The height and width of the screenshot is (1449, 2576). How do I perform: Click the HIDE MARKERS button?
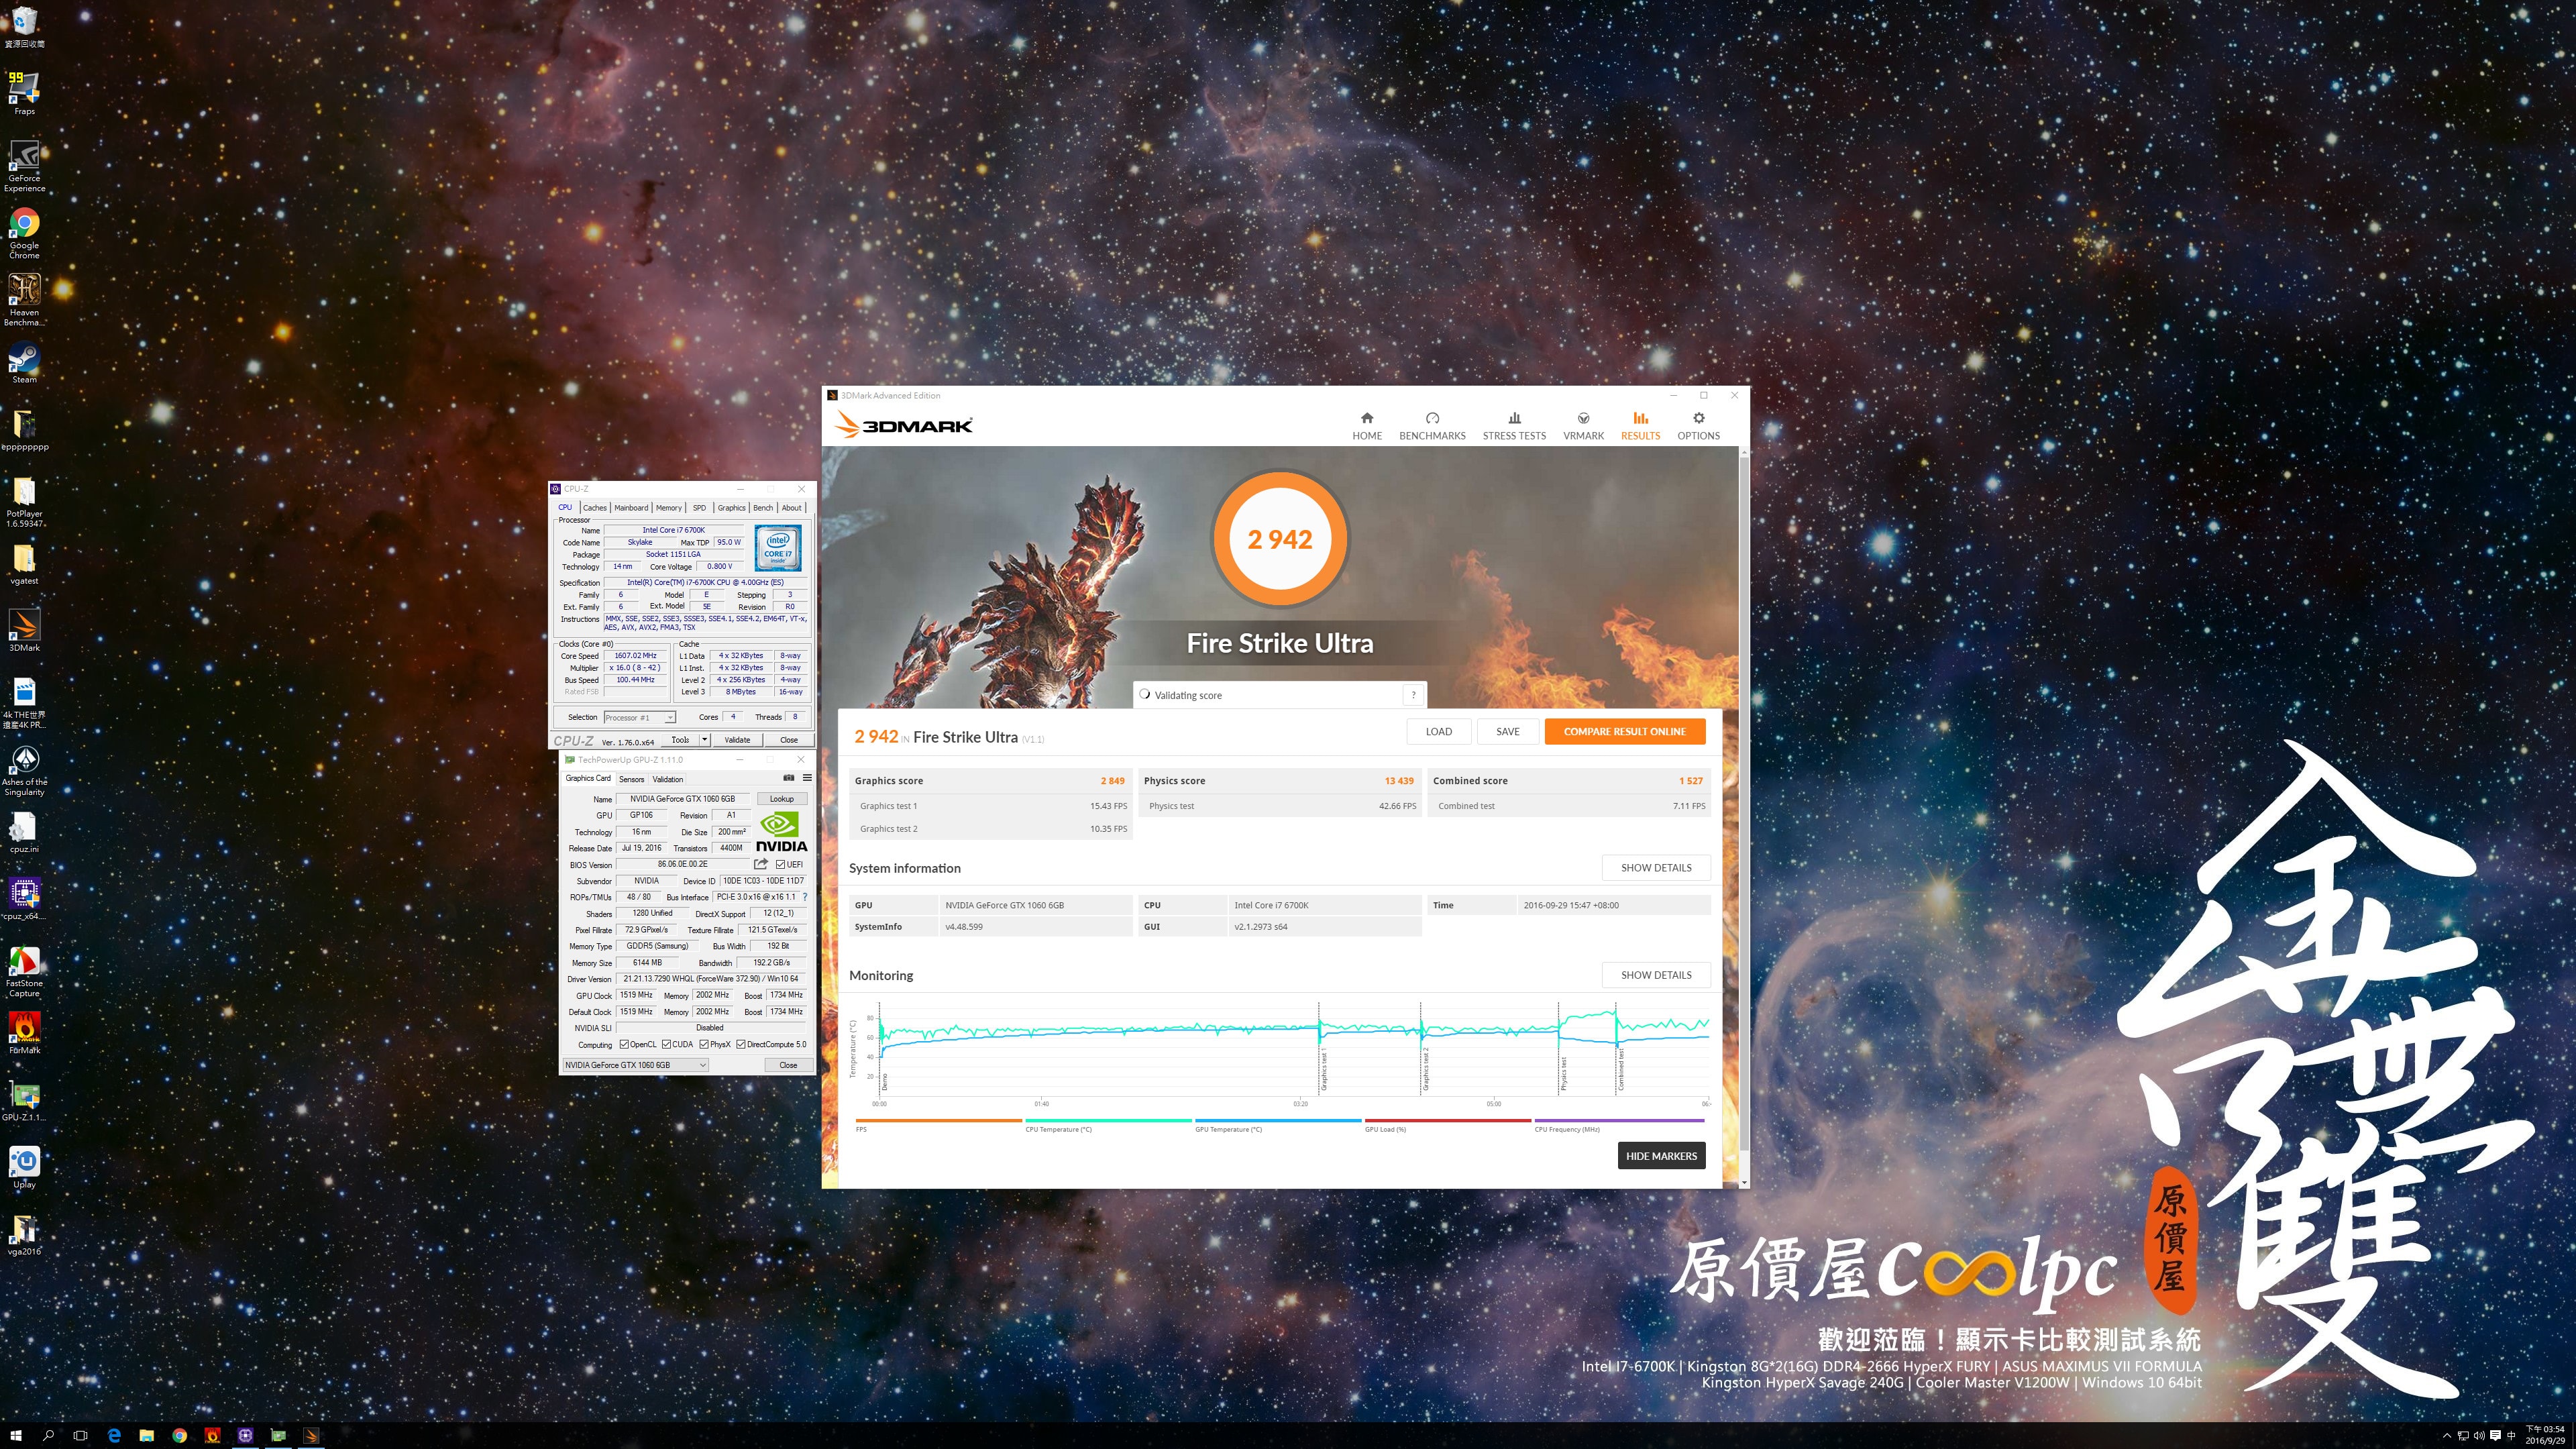[x=1661, y=1156]
